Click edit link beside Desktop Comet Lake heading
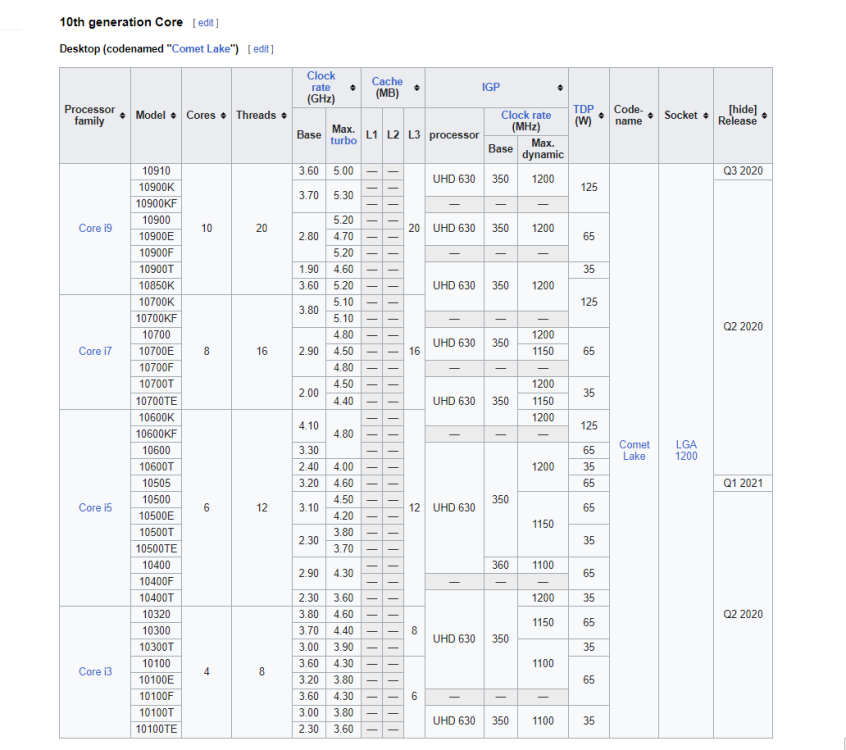The width and height of the screenshot is (846, 750). (261, 49)
